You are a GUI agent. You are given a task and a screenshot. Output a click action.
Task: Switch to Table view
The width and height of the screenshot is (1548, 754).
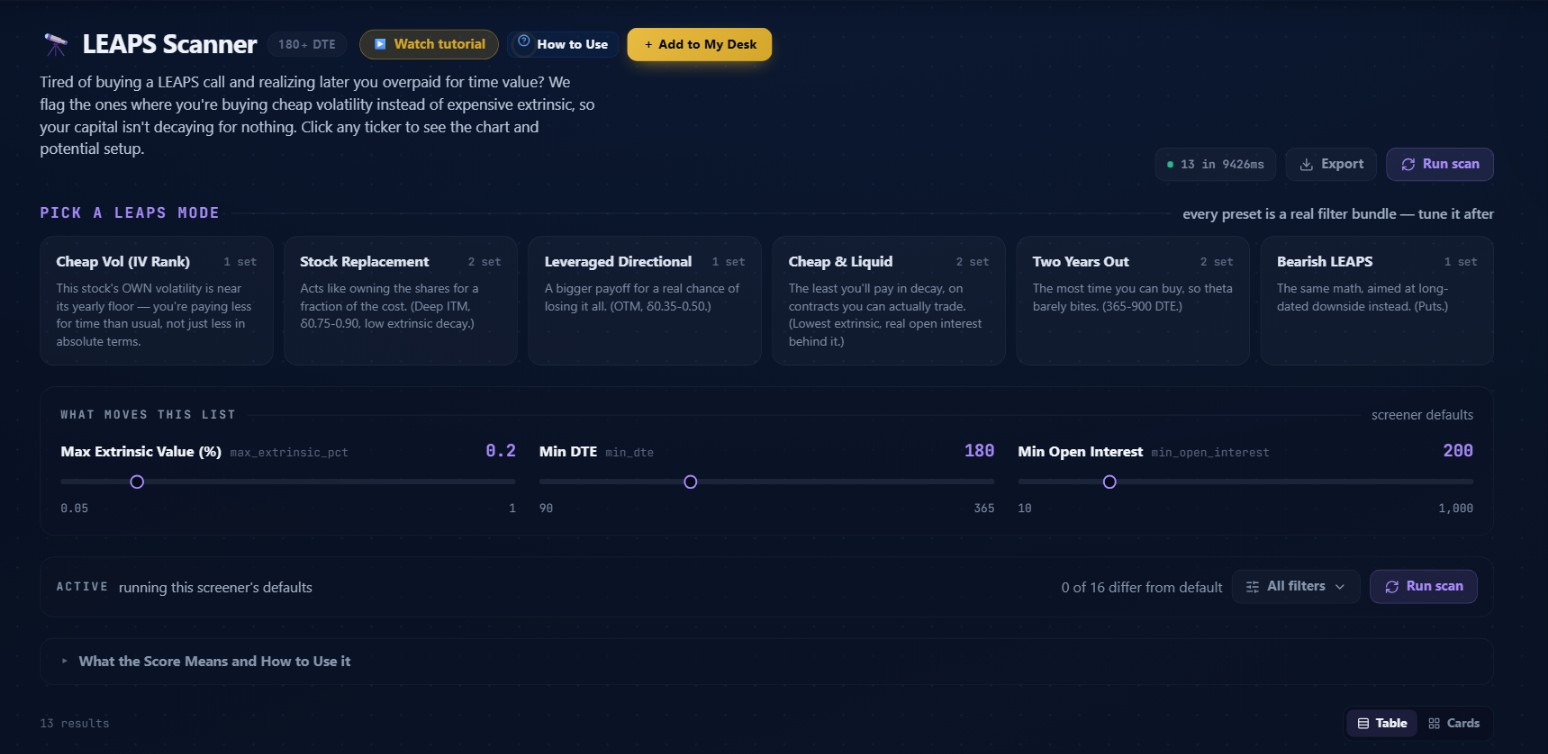click(1382, 723)
